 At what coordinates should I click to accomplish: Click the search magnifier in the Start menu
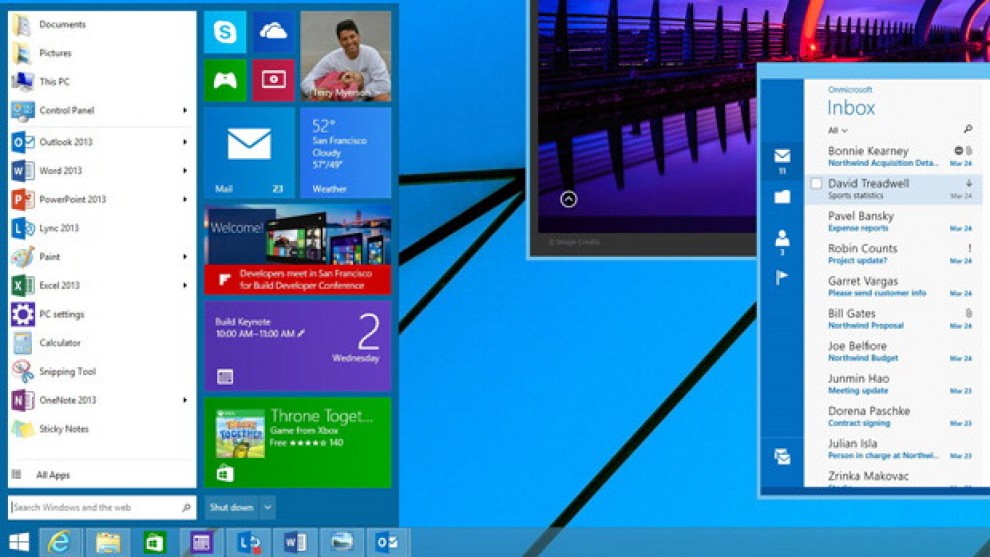point(186,507)
